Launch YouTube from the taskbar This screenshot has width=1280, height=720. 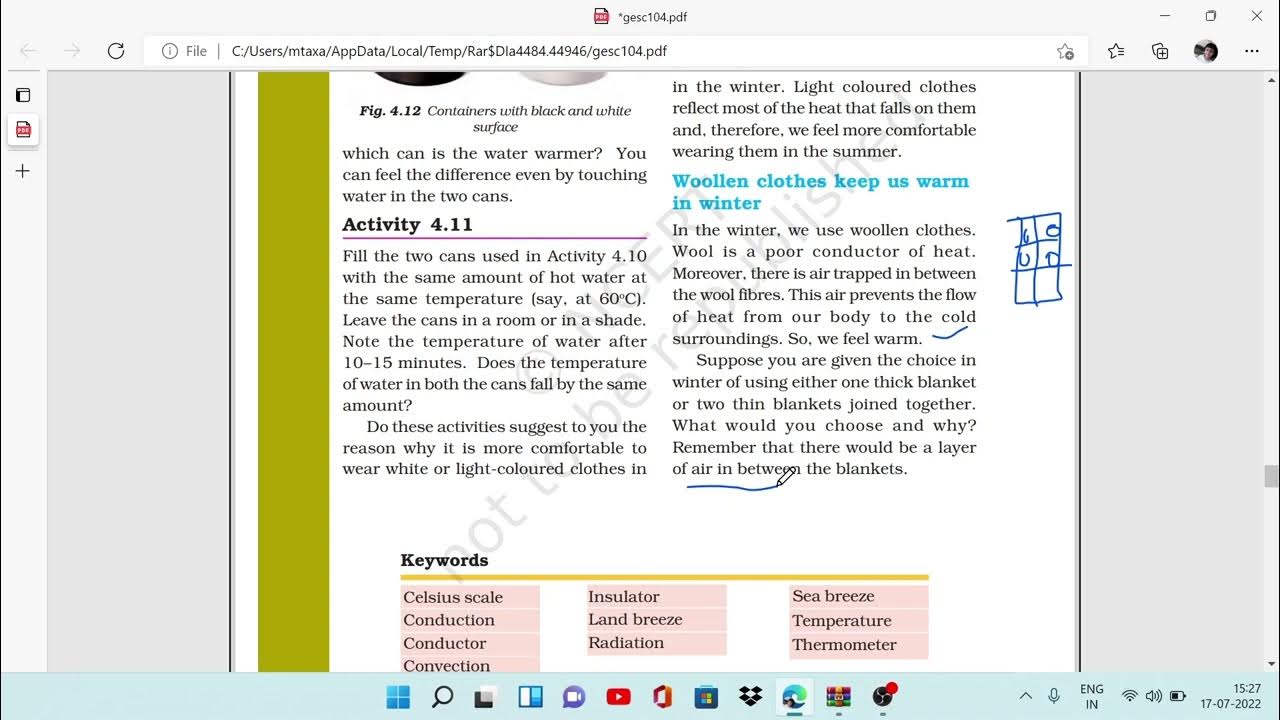[x=618, y=696]
